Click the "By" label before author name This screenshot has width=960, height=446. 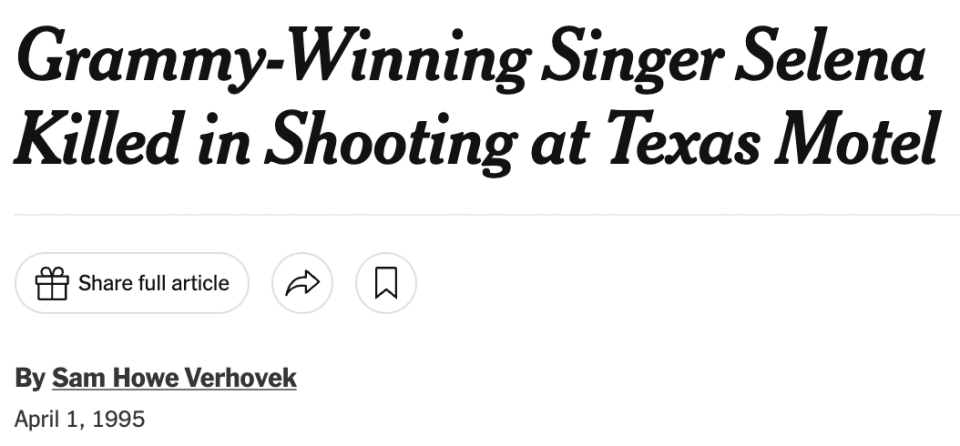28,379
